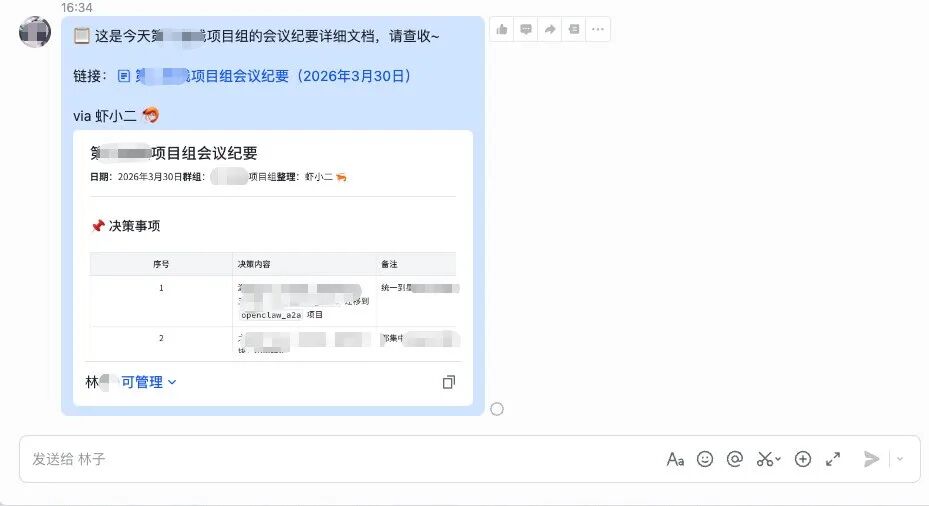Click the circle select marker beside the message

tap(497, 409)
